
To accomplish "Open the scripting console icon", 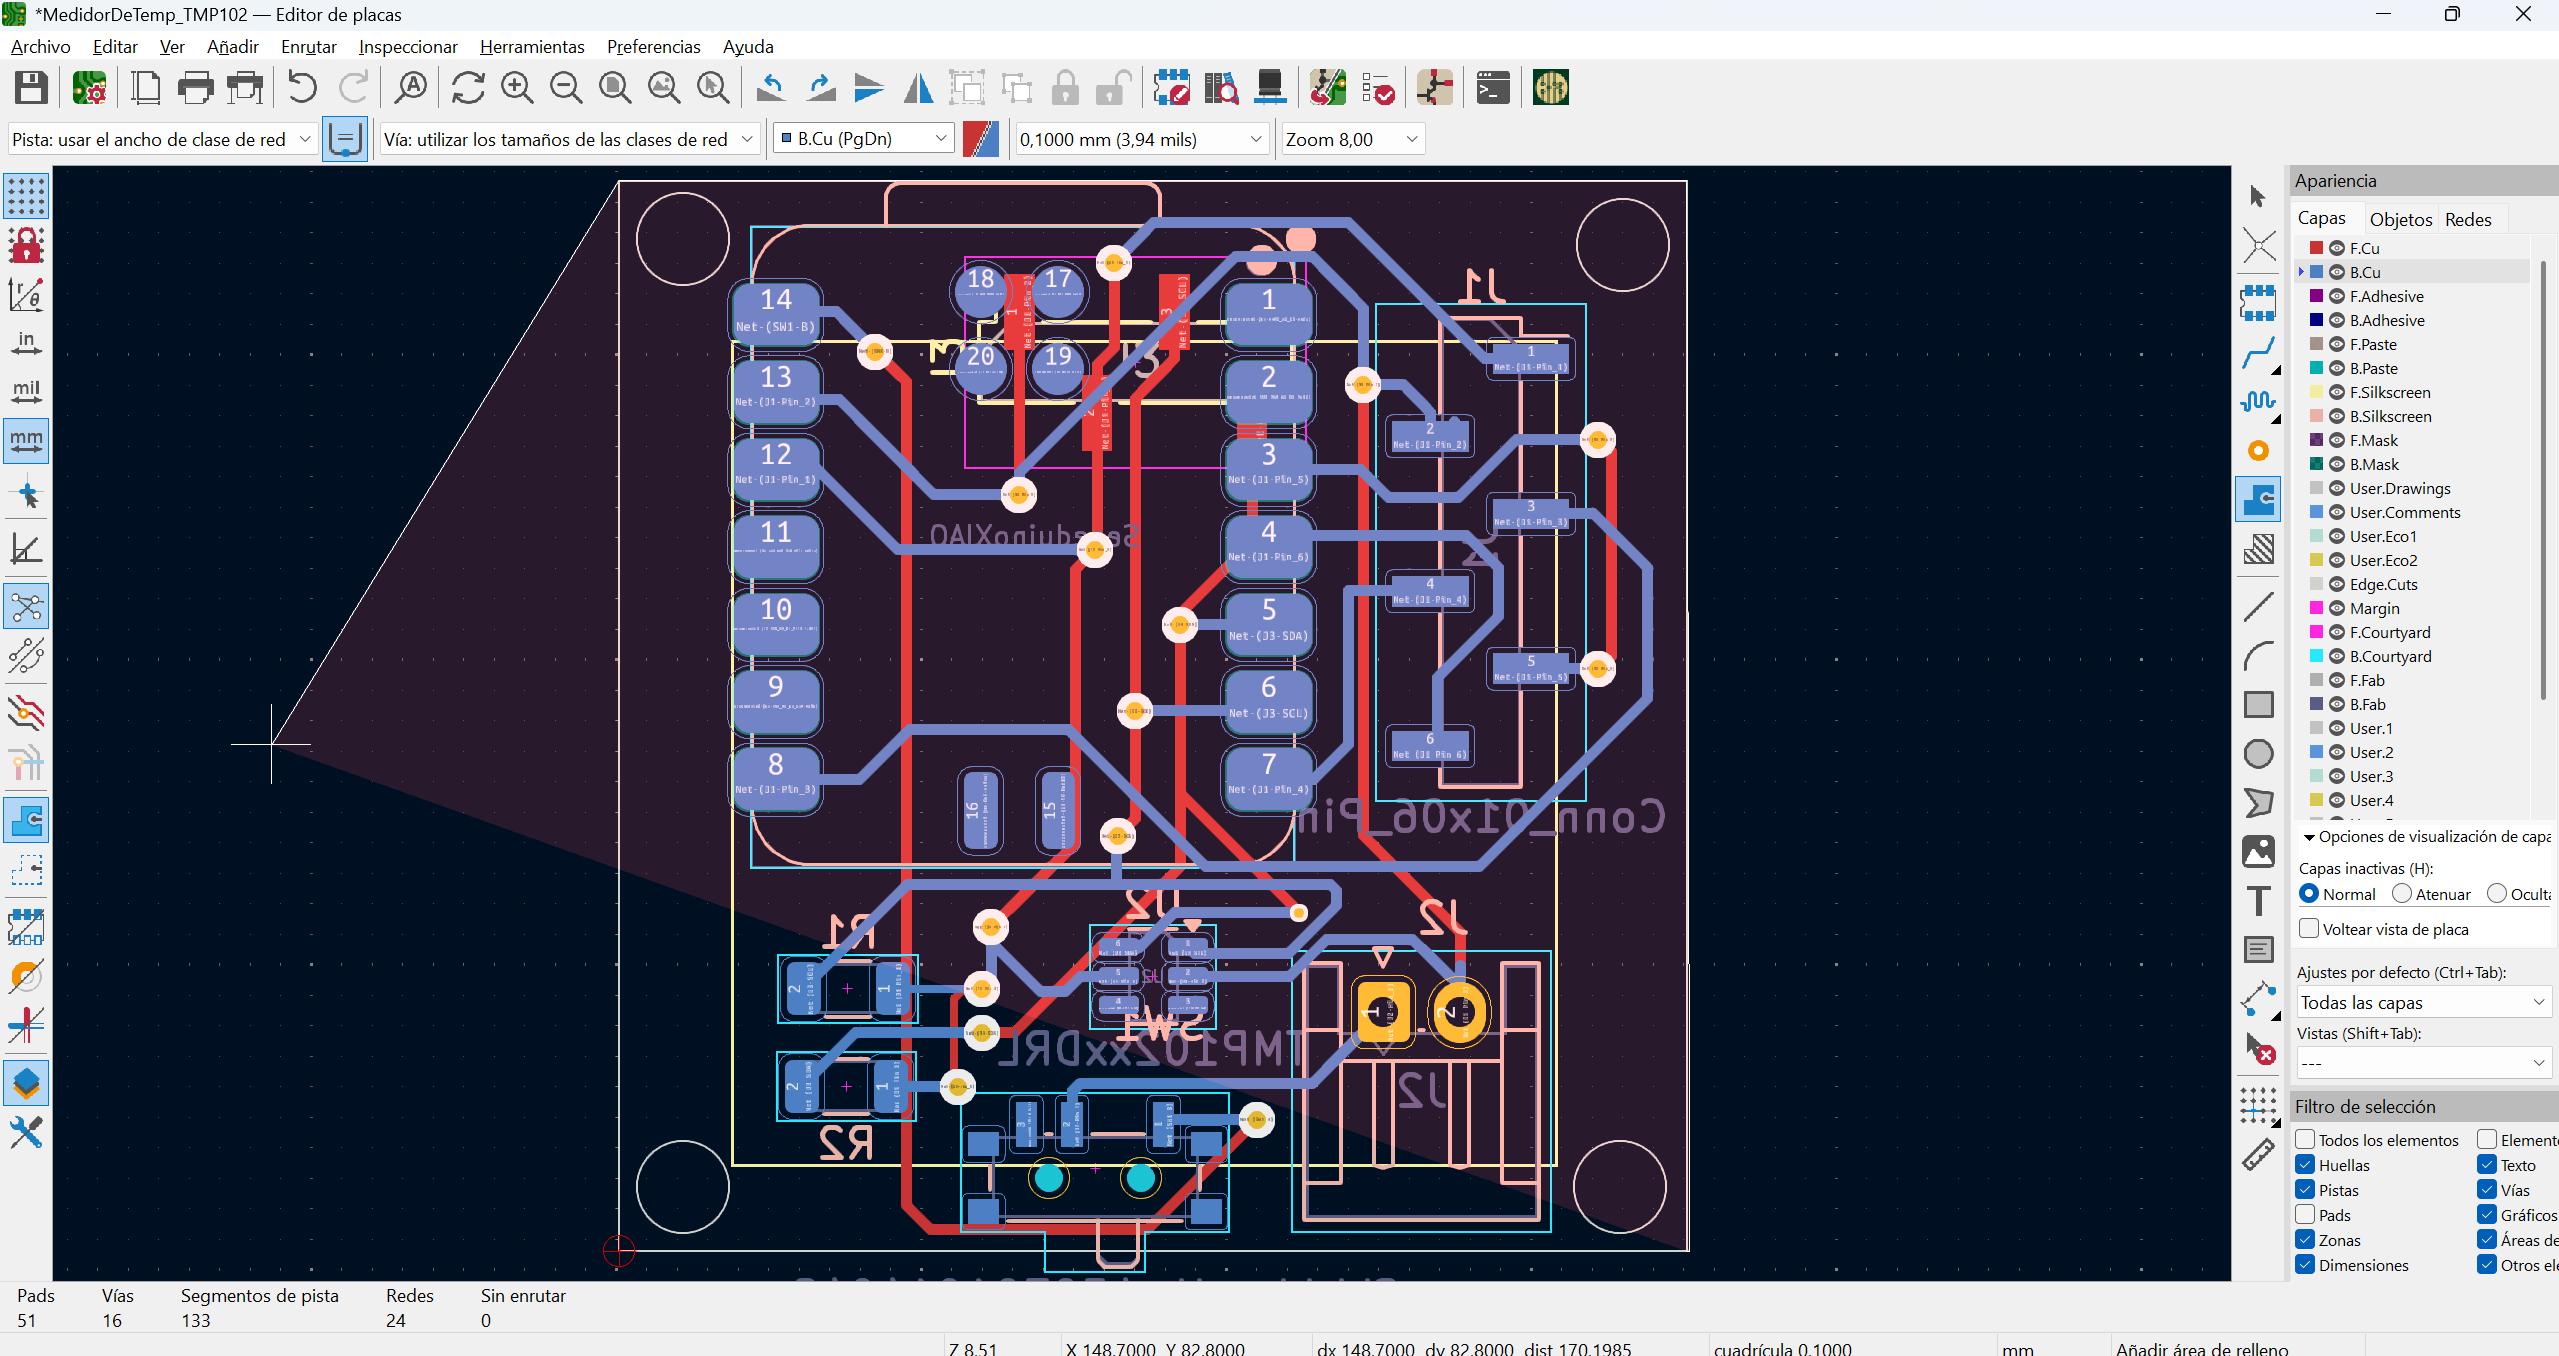I will 1492,88.
